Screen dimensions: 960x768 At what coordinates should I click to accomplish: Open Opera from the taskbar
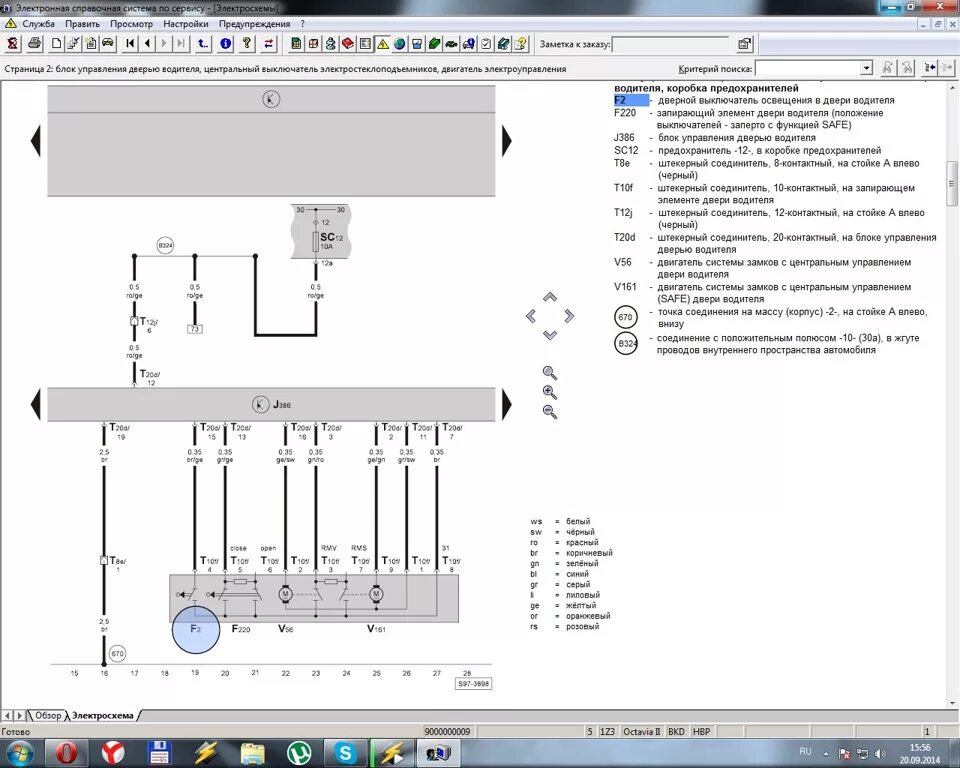pos(66,753)
